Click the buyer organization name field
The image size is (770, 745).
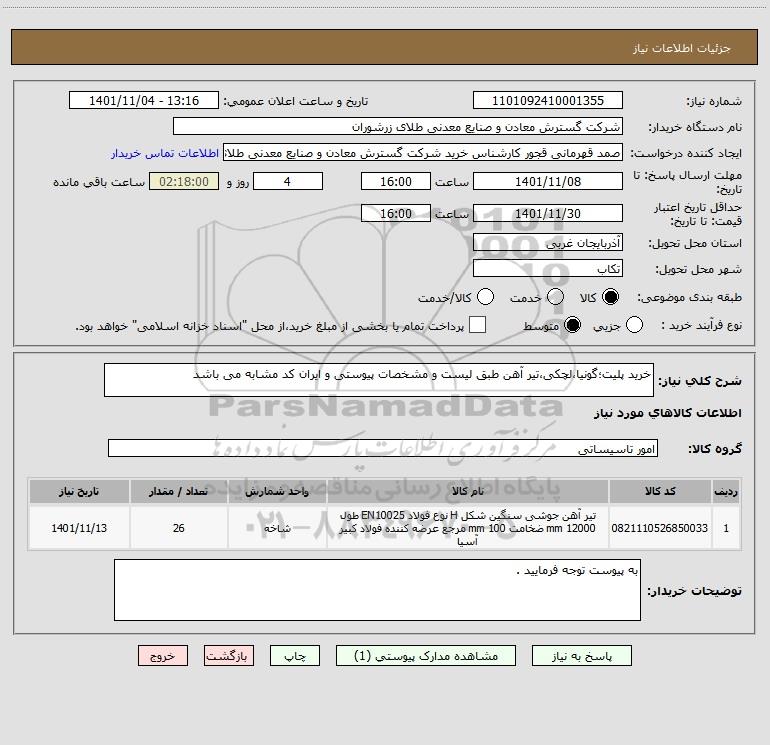coord(398,127)
